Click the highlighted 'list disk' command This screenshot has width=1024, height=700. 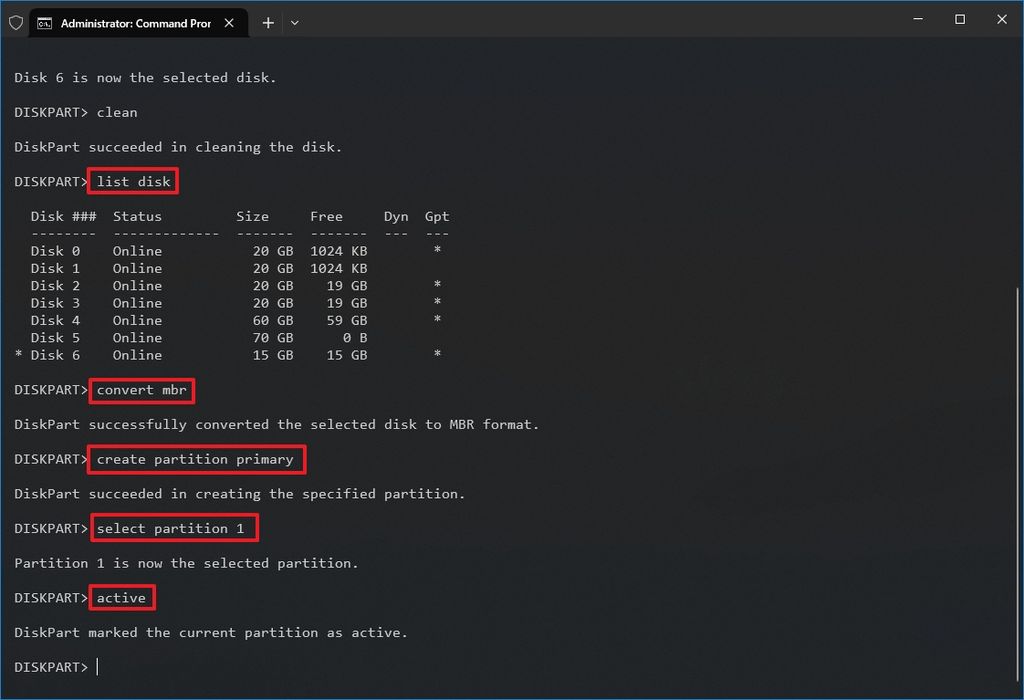(x=133, y=181)
